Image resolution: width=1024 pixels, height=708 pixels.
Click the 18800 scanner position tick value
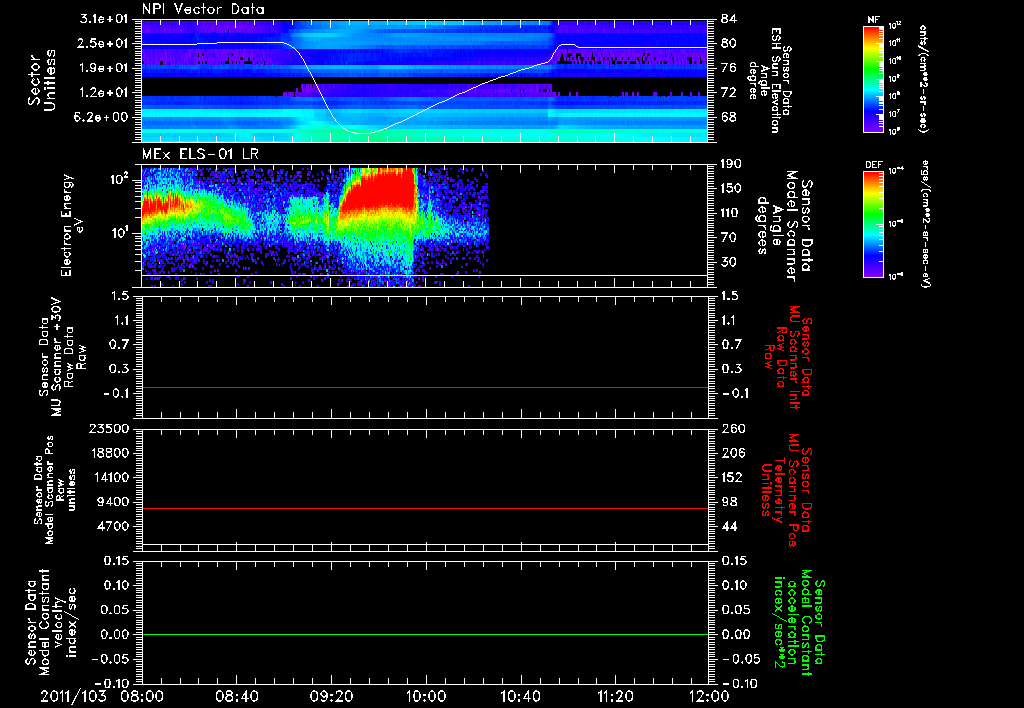(x=109, y=453)
